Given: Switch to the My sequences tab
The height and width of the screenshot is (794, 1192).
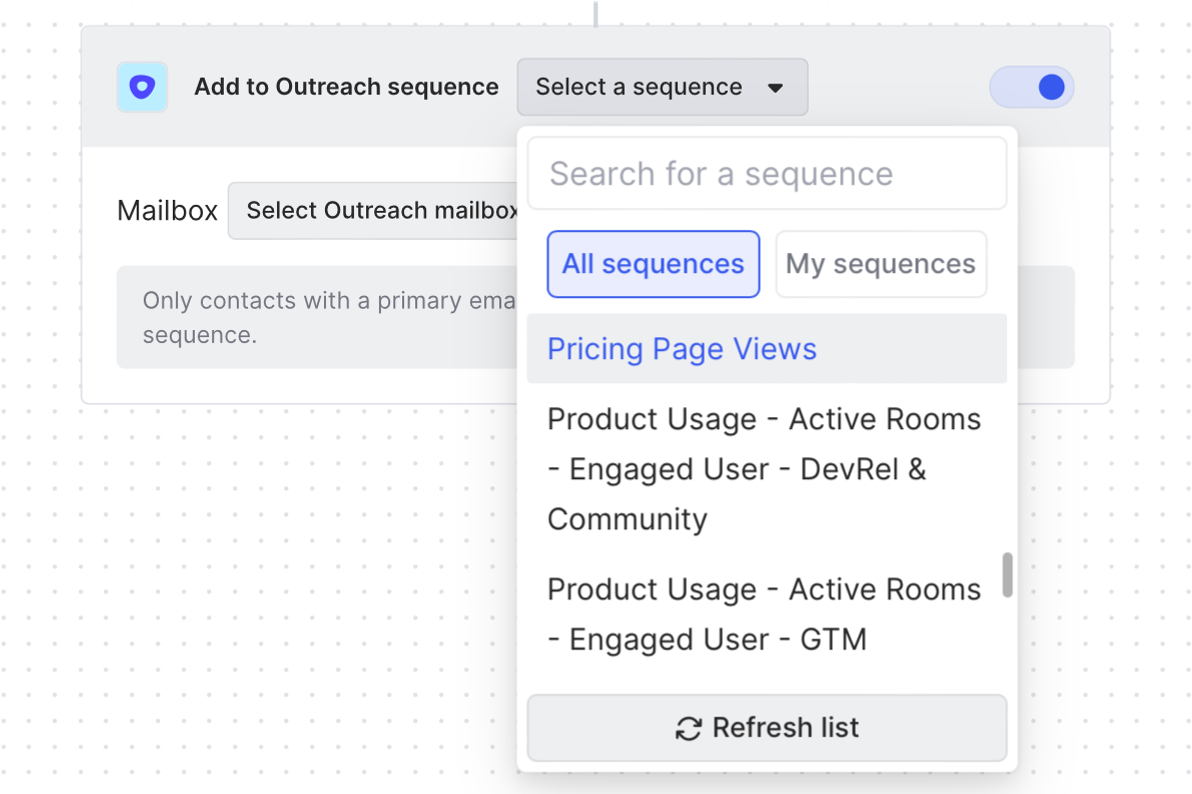Looking at the screenshot, I should [880, 264].
